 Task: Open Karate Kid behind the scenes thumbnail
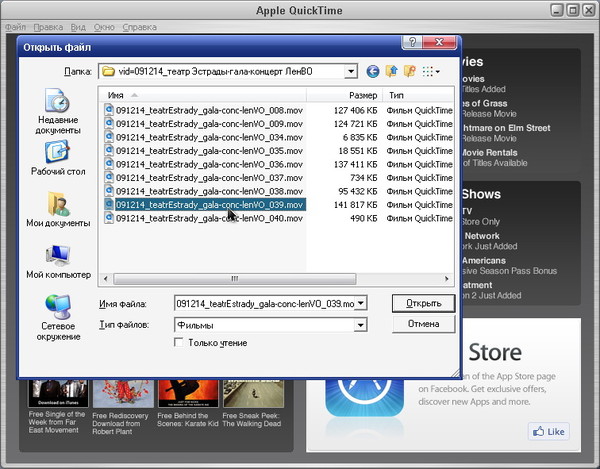(x=188, y=393)
